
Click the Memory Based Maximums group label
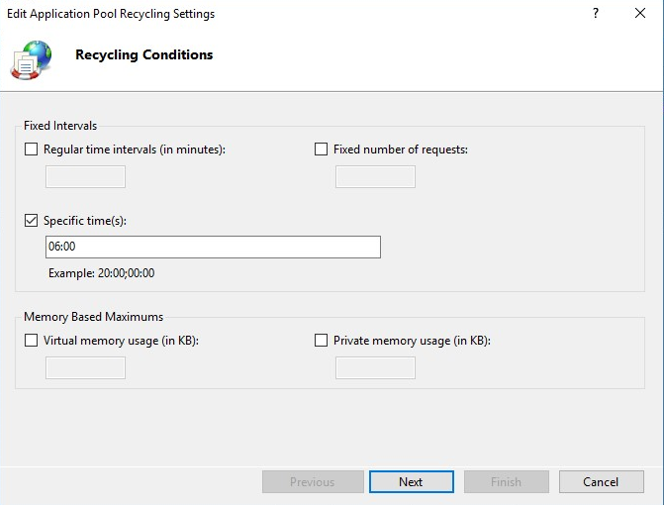coord(93,317)
